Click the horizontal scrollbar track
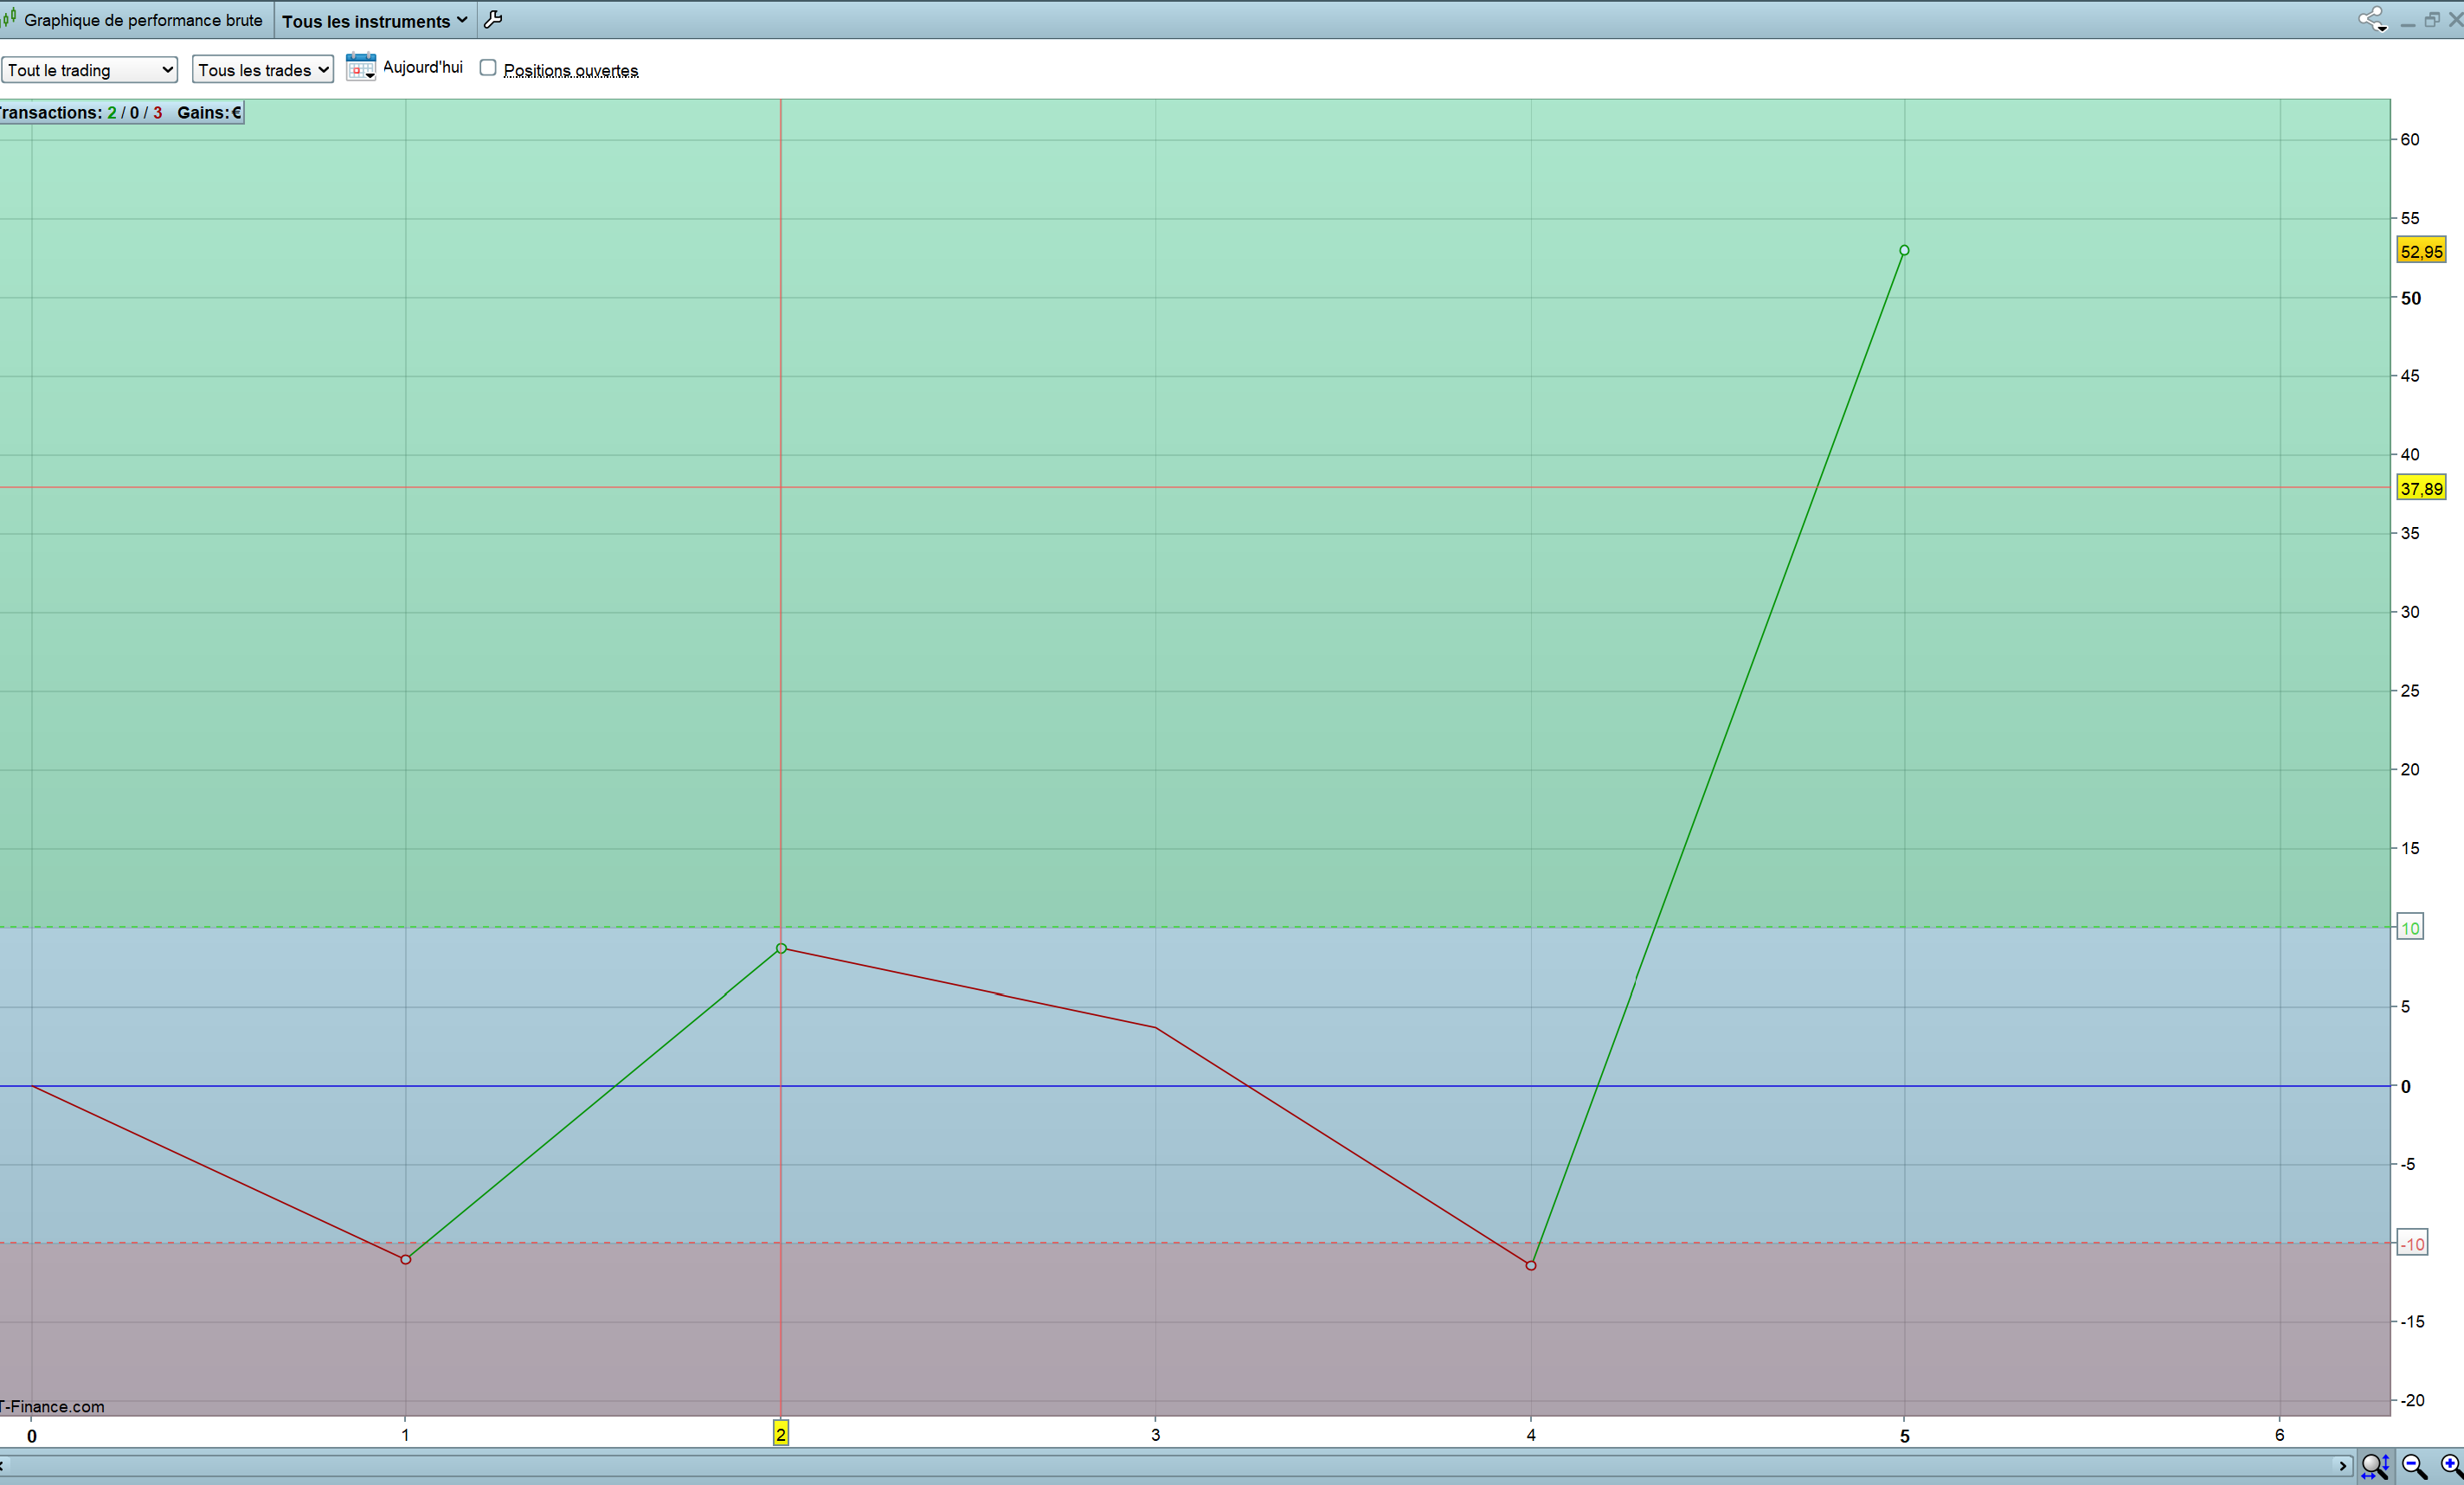2464x1485 pixels. [1170, 1466]
